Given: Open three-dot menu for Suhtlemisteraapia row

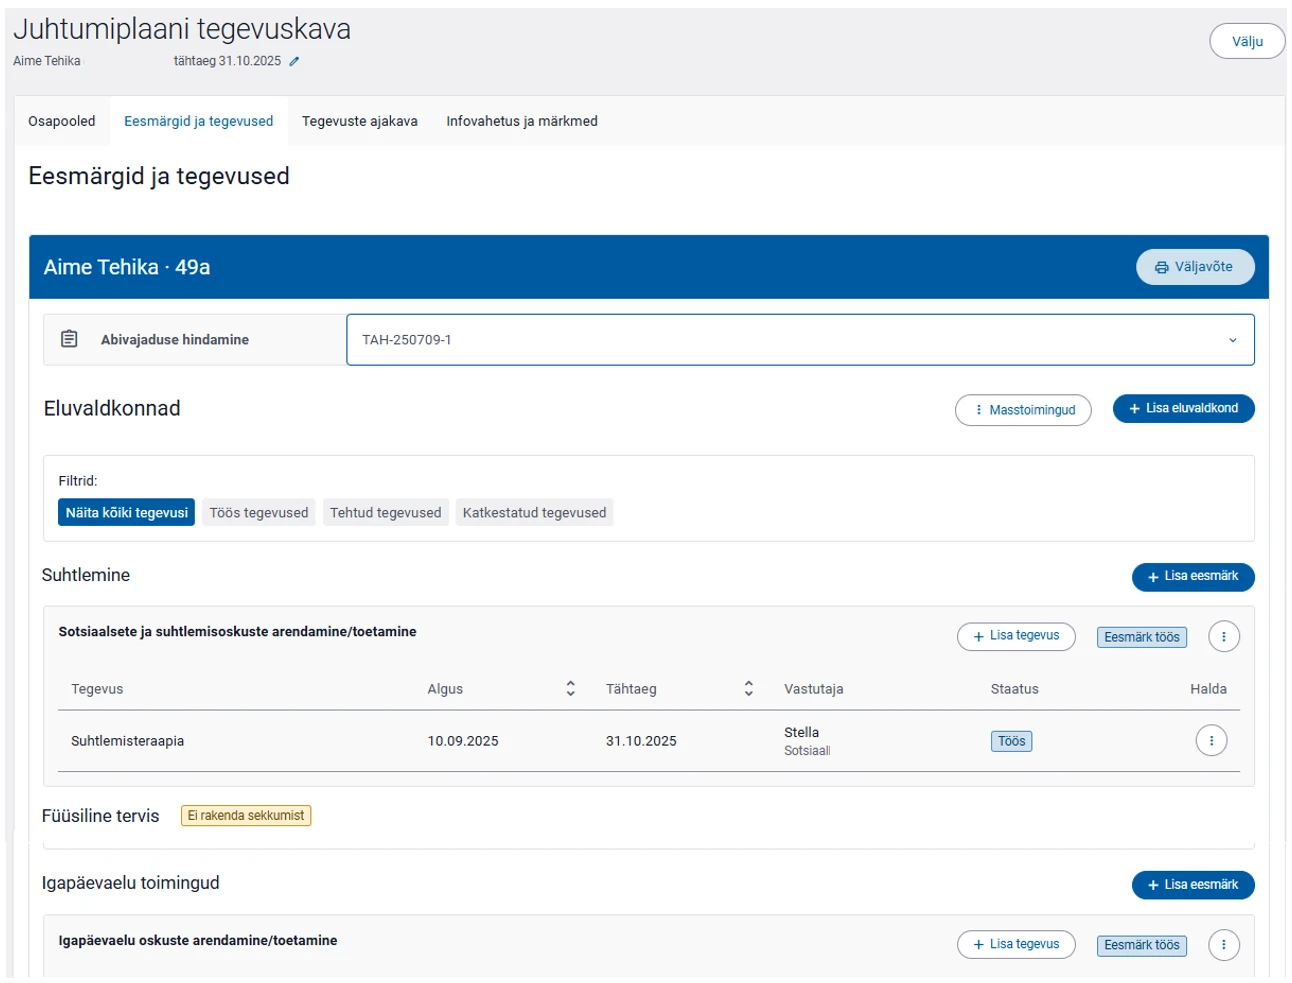Looking at the screenshot, I should [1210, 741].
